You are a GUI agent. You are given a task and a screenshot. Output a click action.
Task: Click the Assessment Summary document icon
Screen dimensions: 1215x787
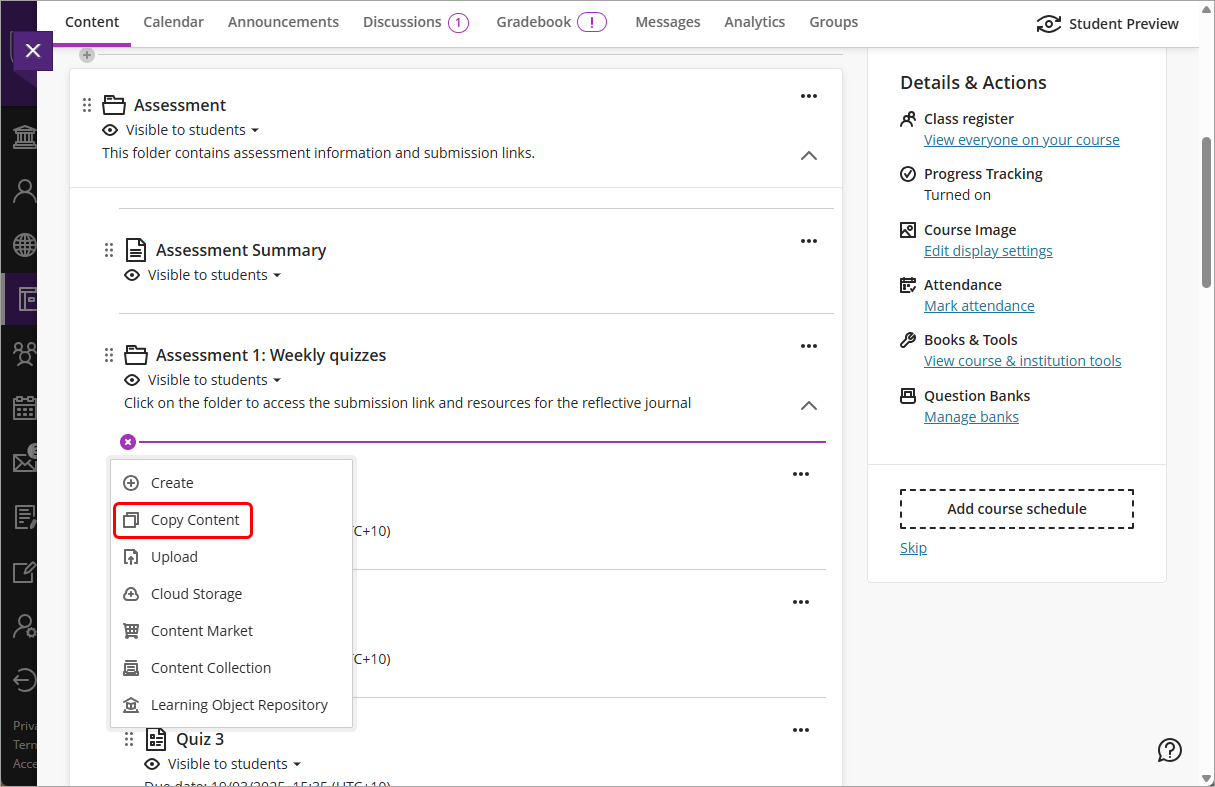point(136,250)
